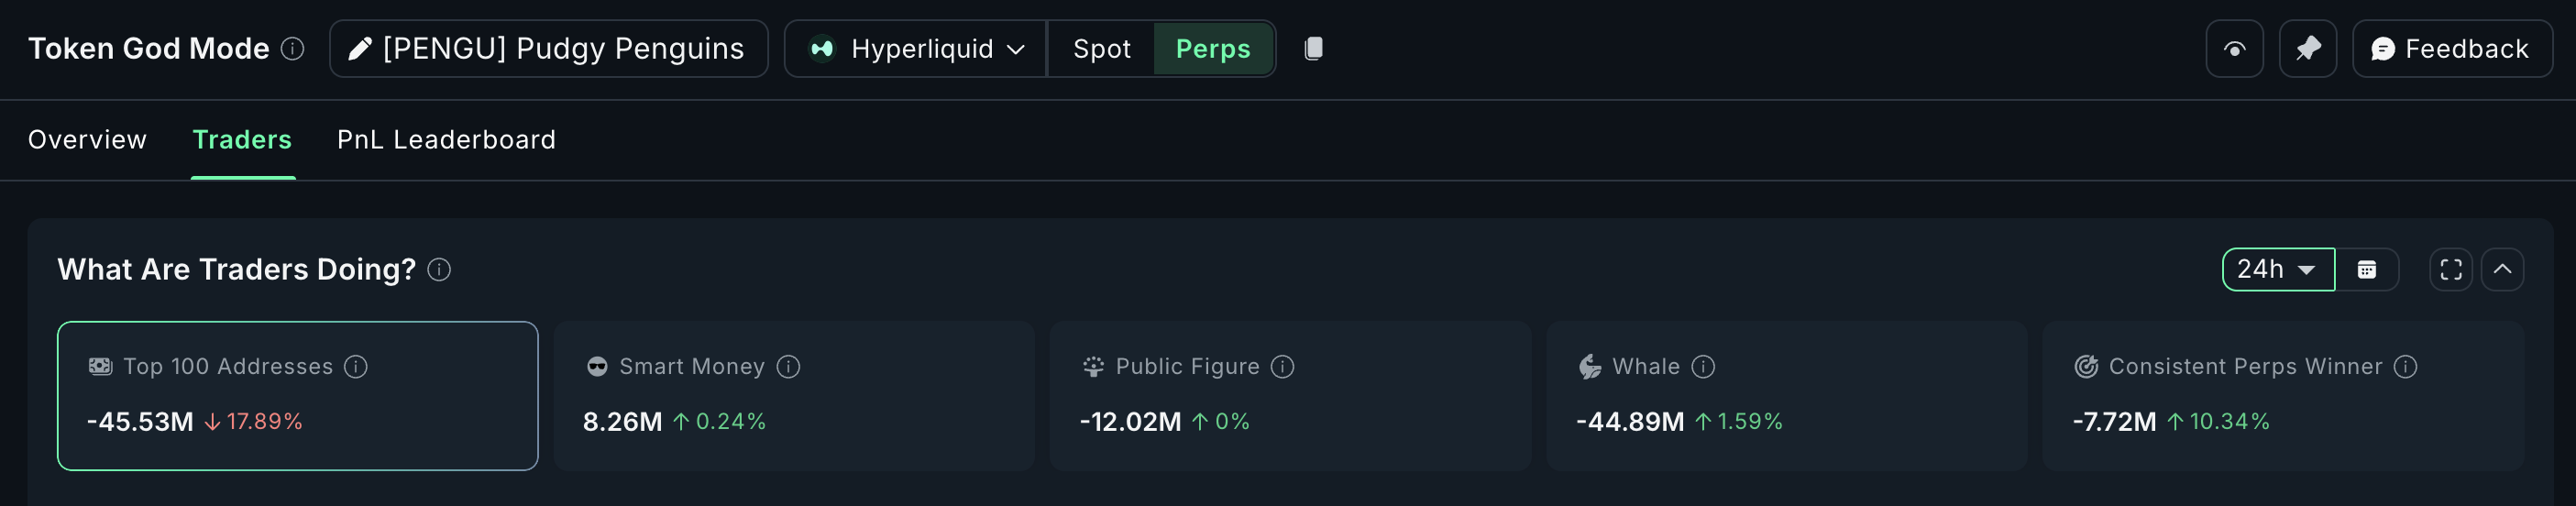Go to the Overview tab

click(87, 140)
